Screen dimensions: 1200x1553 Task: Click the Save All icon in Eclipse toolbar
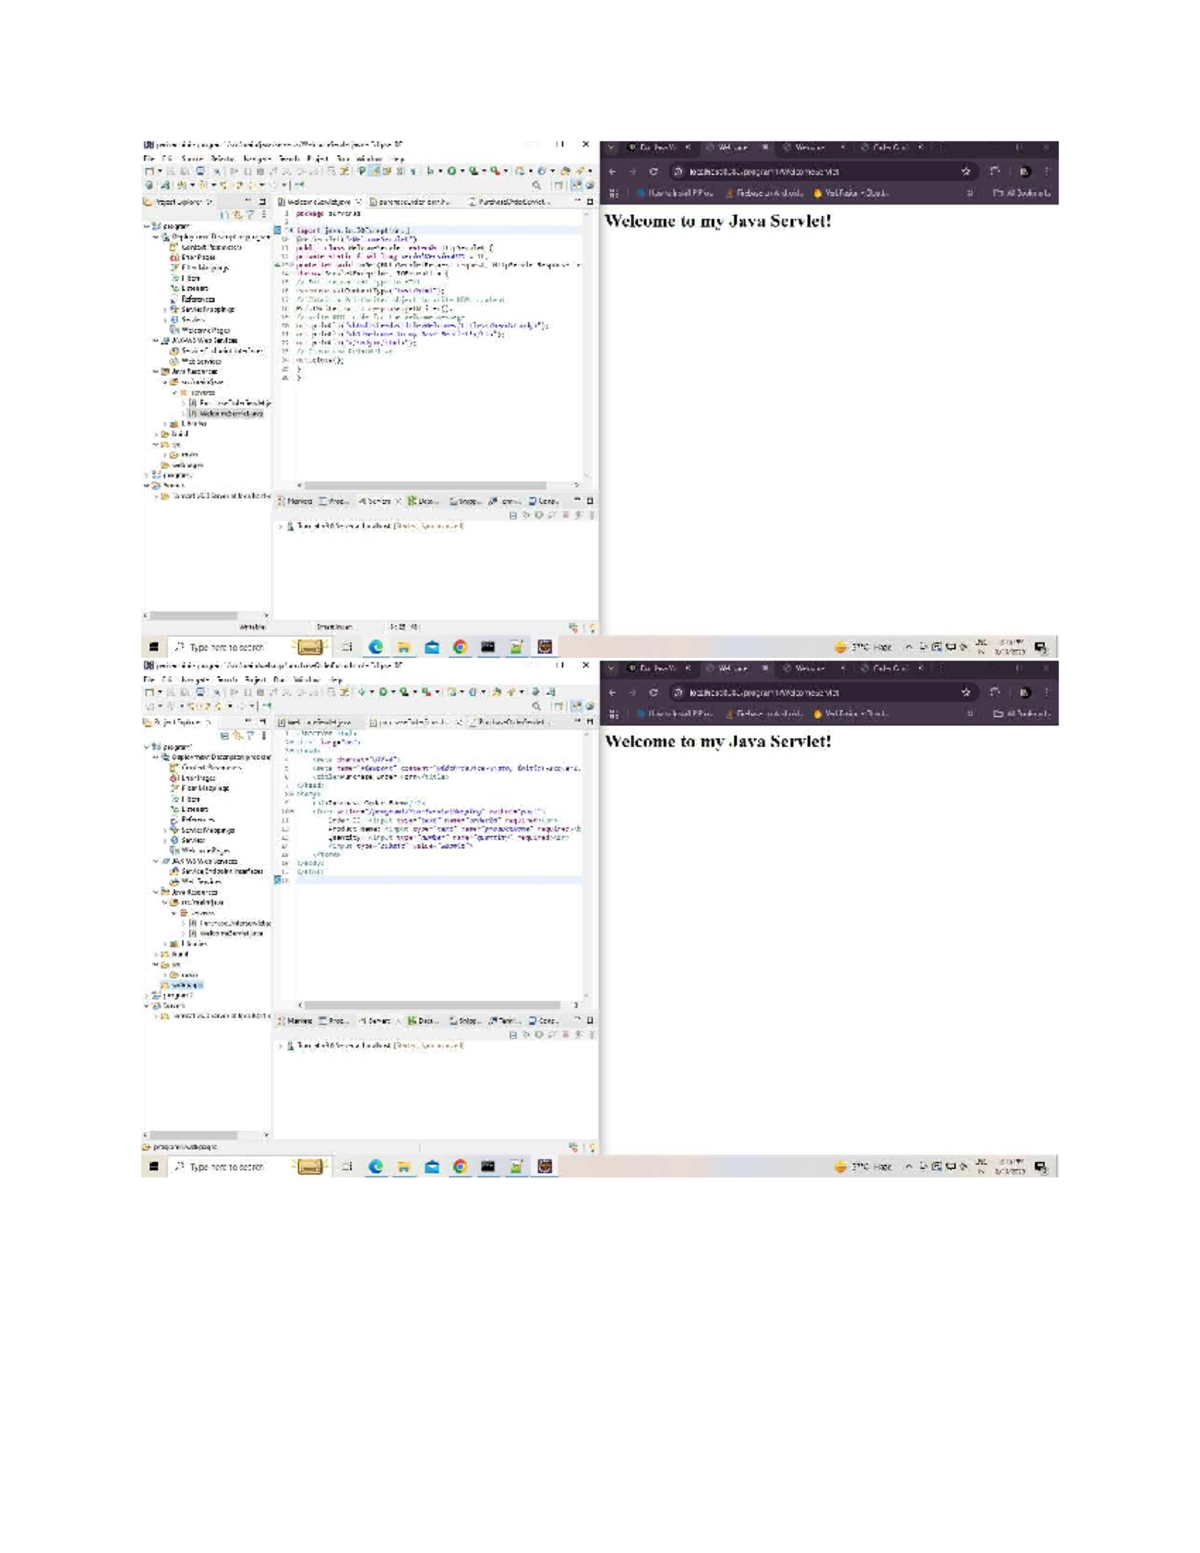pyautogui.click(x=186, y=171)
